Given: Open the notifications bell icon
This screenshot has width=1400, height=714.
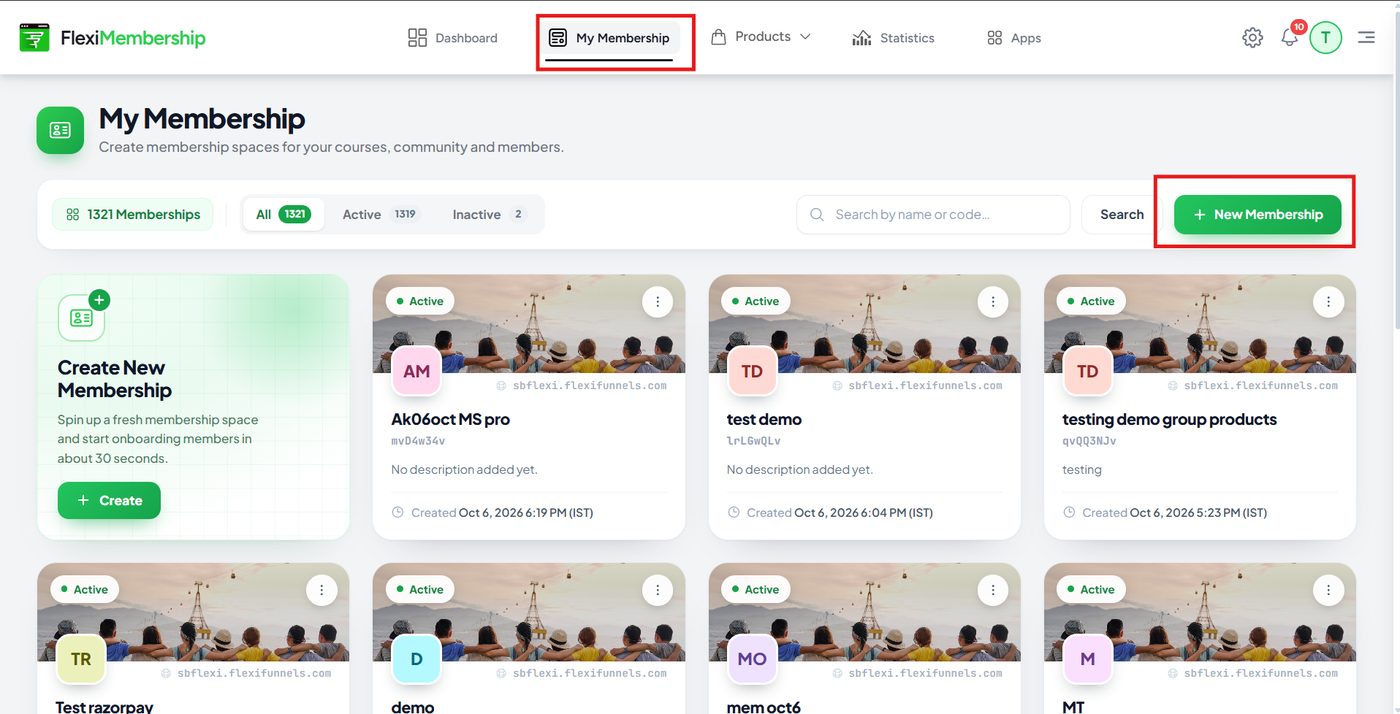Looking at the screenshot, I should [1290, 38].
